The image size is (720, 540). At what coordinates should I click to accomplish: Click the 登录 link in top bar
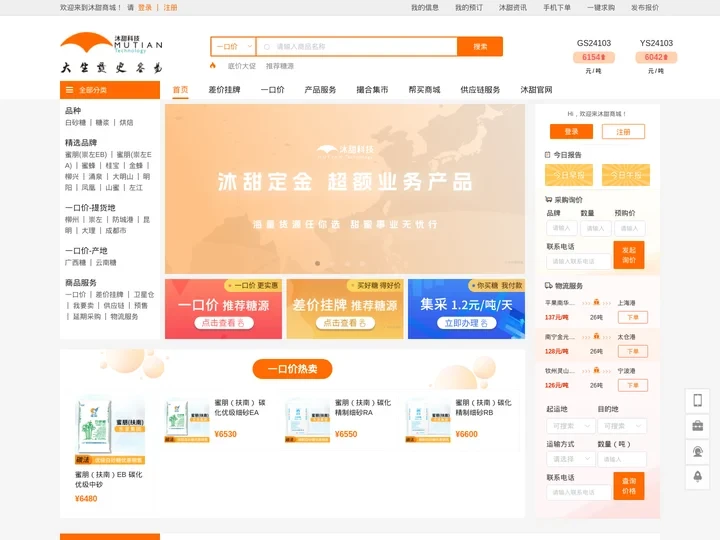145,7
